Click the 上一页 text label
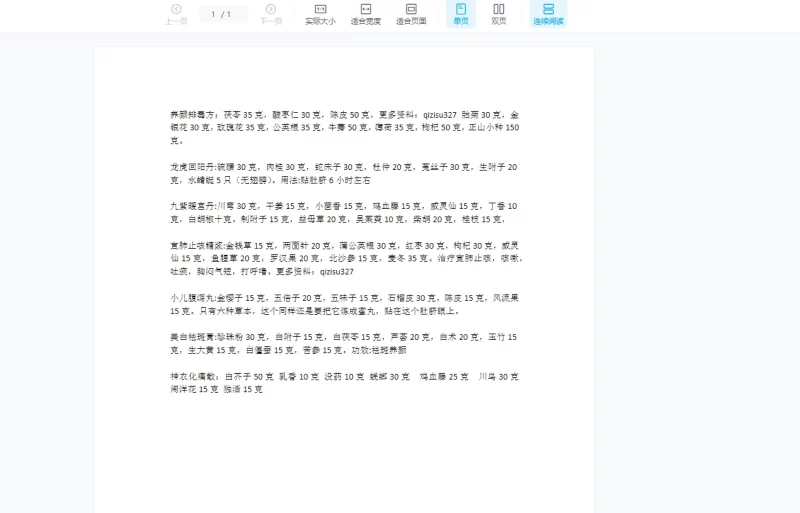Viewport: 800px width, 513px height. pyautogui.click(x=176, y=21)
